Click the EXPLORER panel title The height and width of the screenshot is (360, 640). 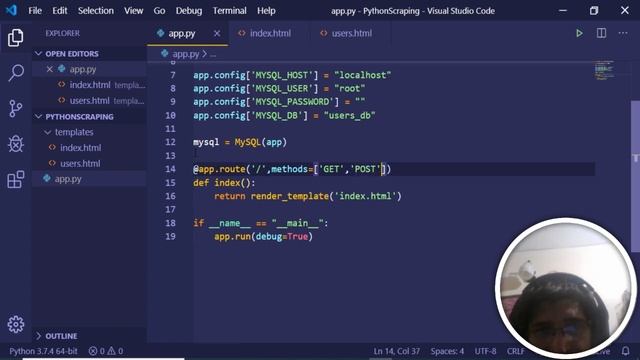(x=62, y=33)
